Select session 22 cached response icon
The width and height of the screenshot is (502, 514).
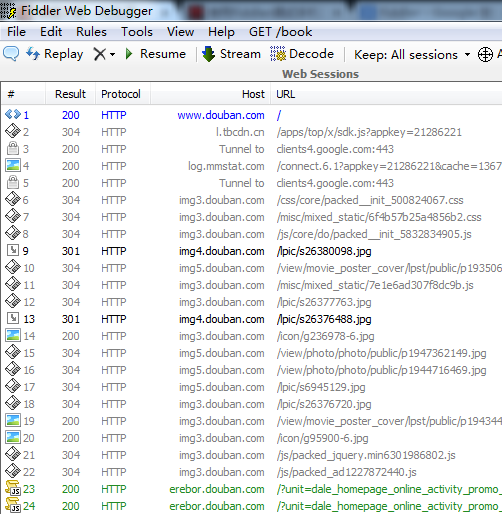pos(13,472)
